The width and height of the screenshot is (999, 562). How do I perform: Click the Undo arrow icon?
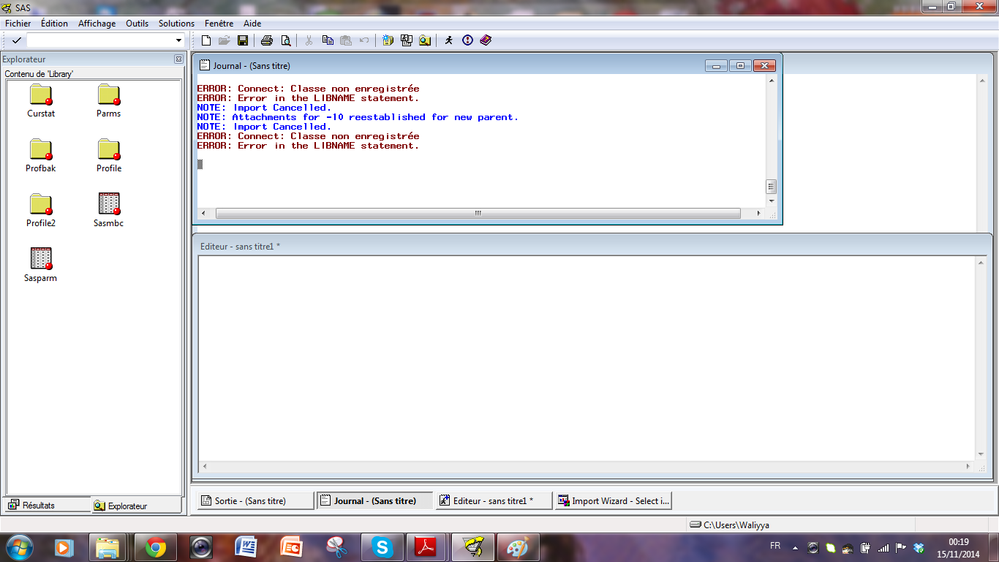[x=364, y=40]
